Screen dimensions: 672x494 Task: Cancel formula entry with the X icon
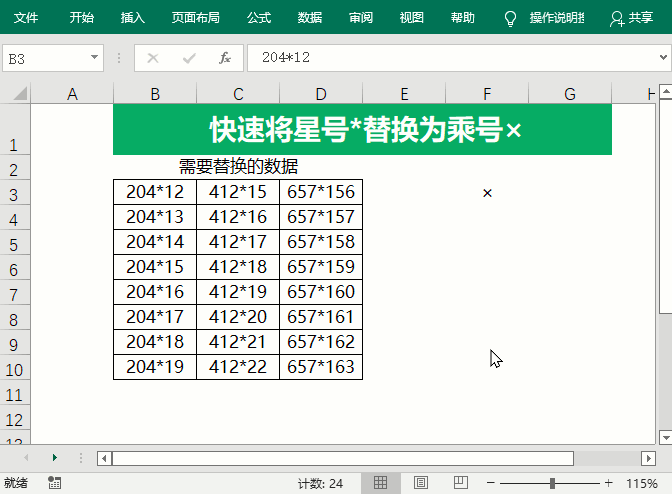[153, 58]
